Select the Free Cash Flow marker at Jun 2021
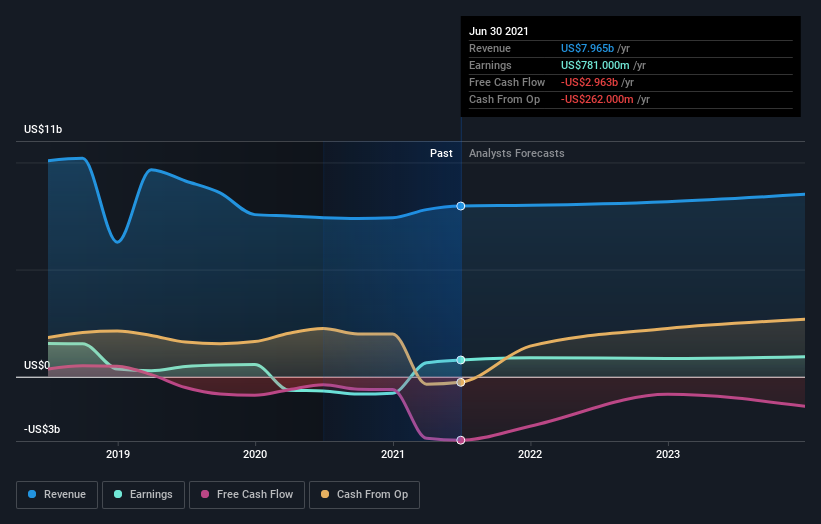 (x=461, y=440)
